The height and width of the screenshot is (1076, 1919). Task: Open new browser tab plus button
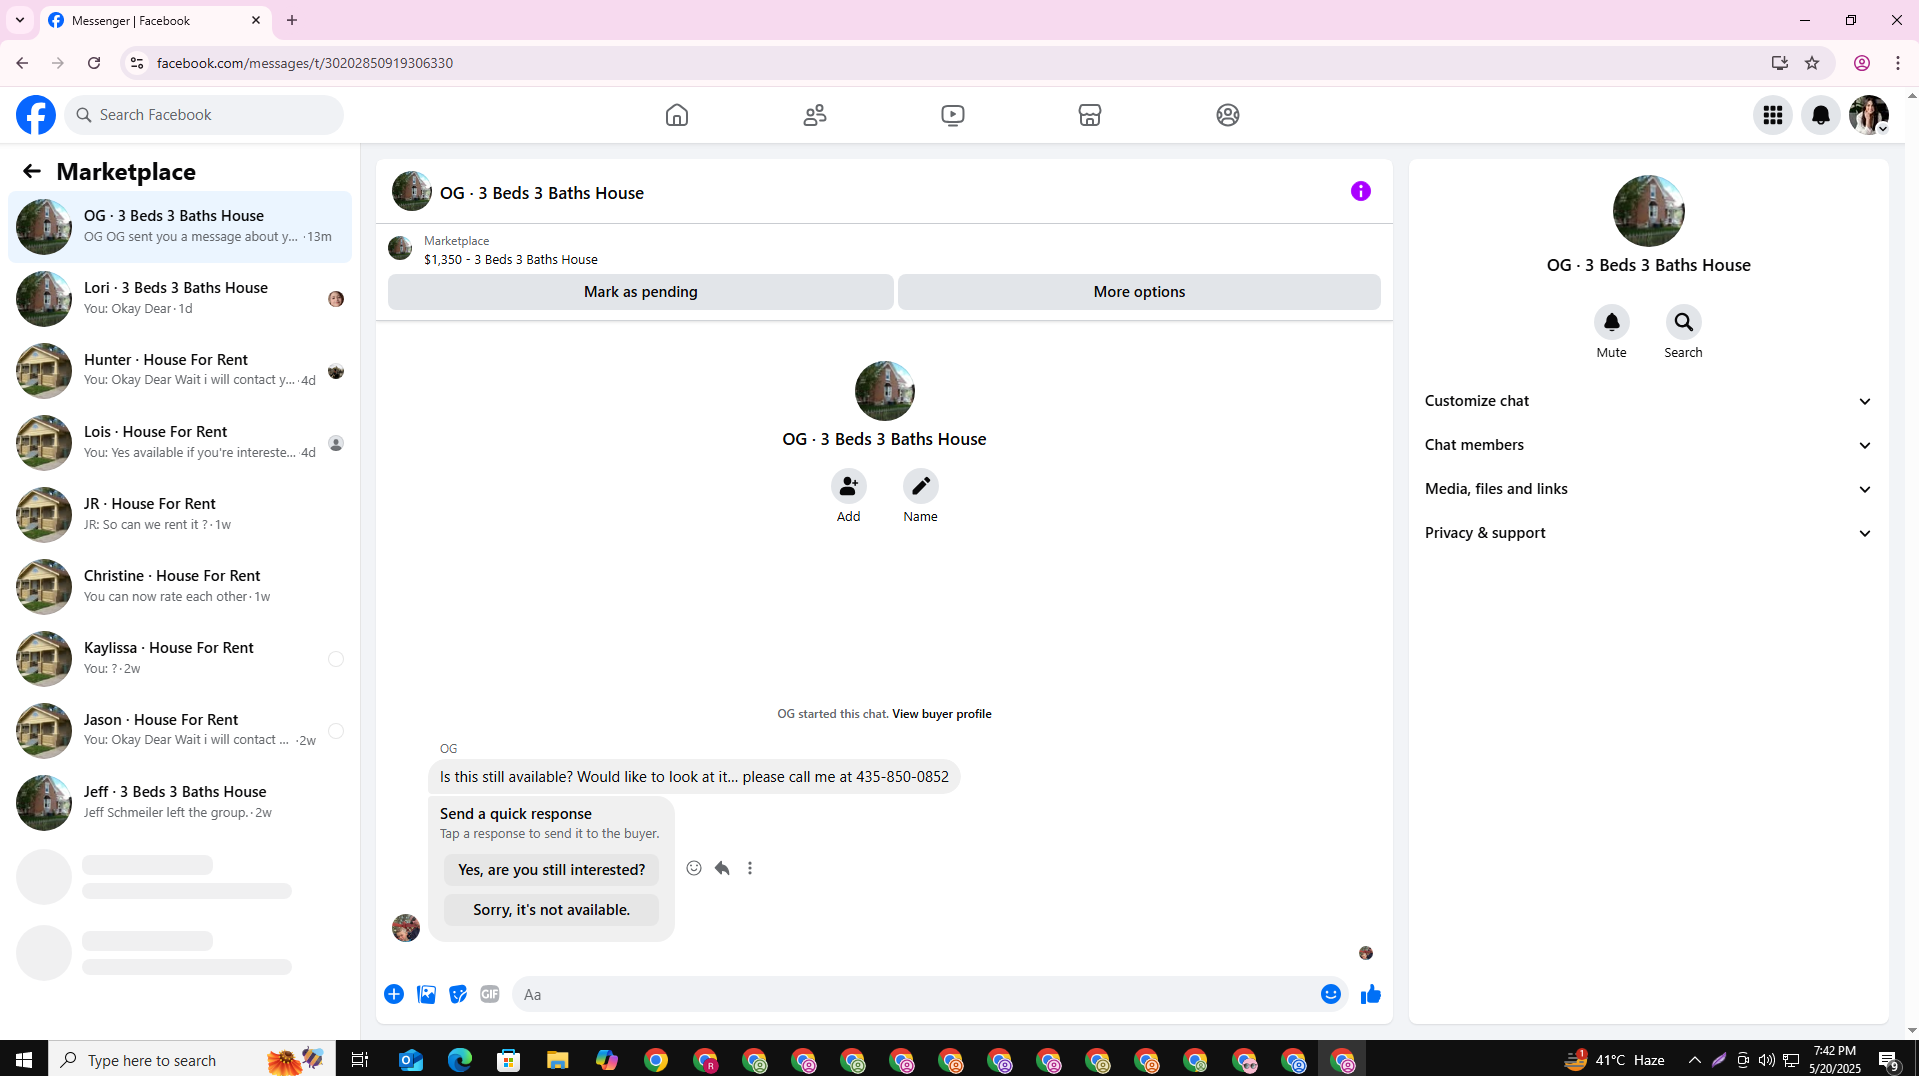pos(292,20)
